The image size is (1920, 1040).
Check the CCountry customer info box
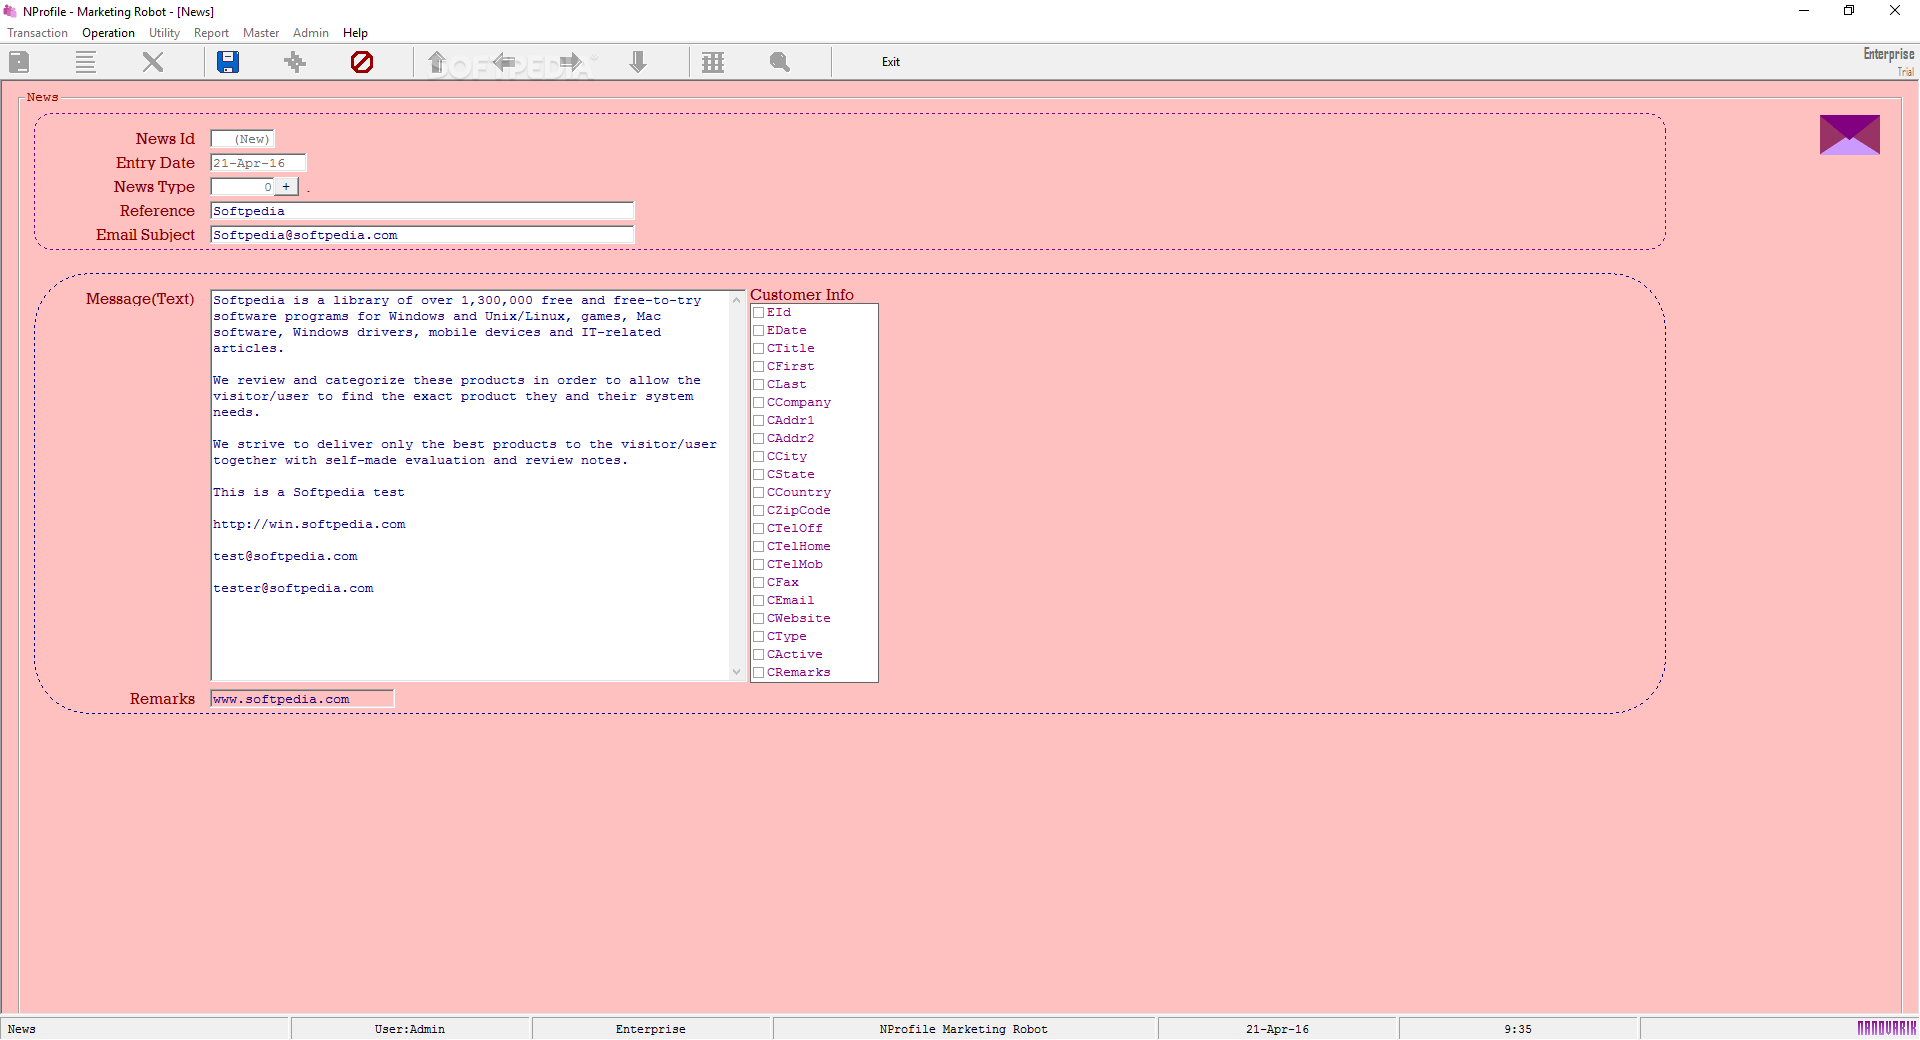pyautogui.click(x=759, y=493)
